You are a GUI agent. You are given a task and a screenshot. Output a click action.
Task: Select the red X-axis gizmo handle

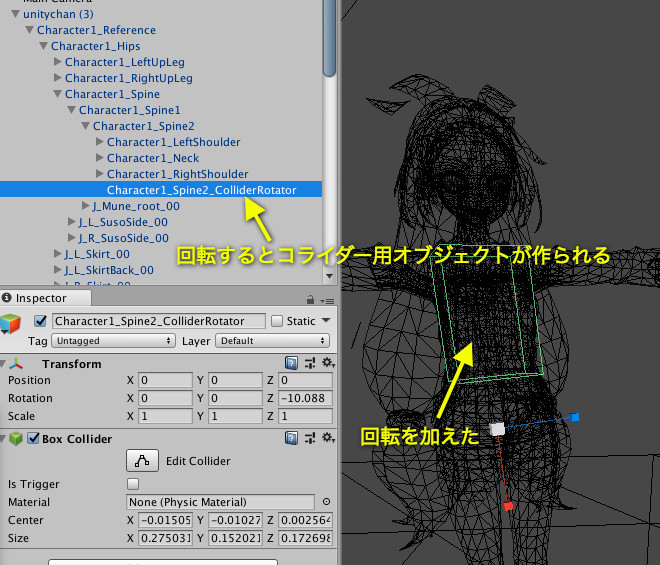(x=508, y=506)
